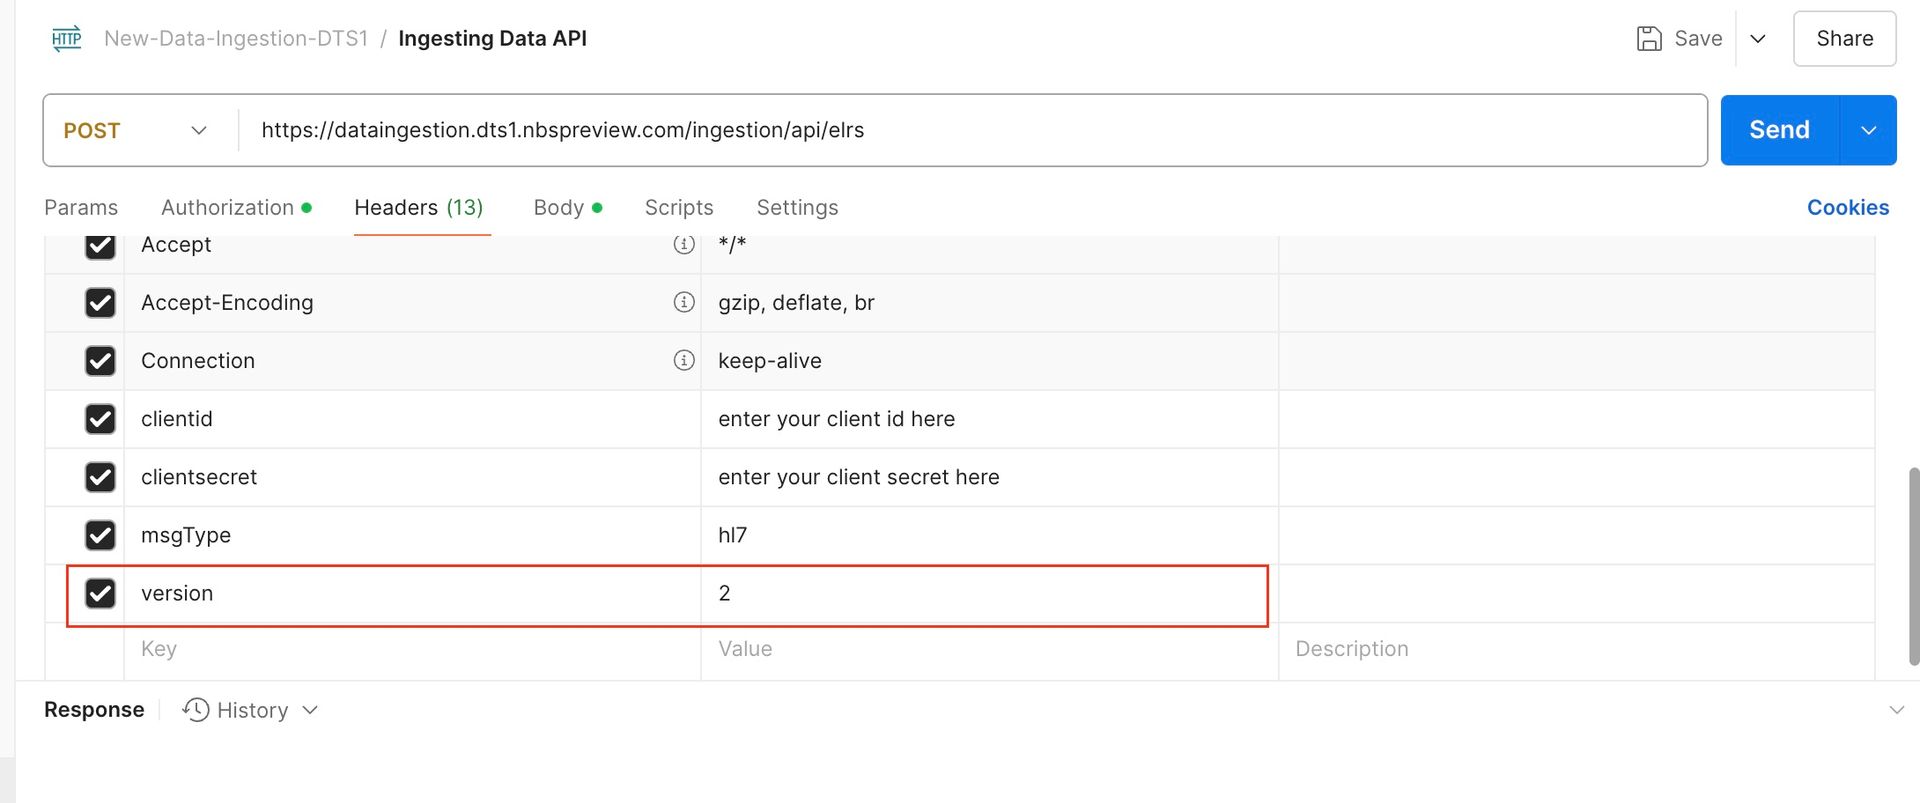Image resolution: width=1920 pixels, height=803 pixels.
Task: Click the request URL input field
Action: tap(972, 130)
